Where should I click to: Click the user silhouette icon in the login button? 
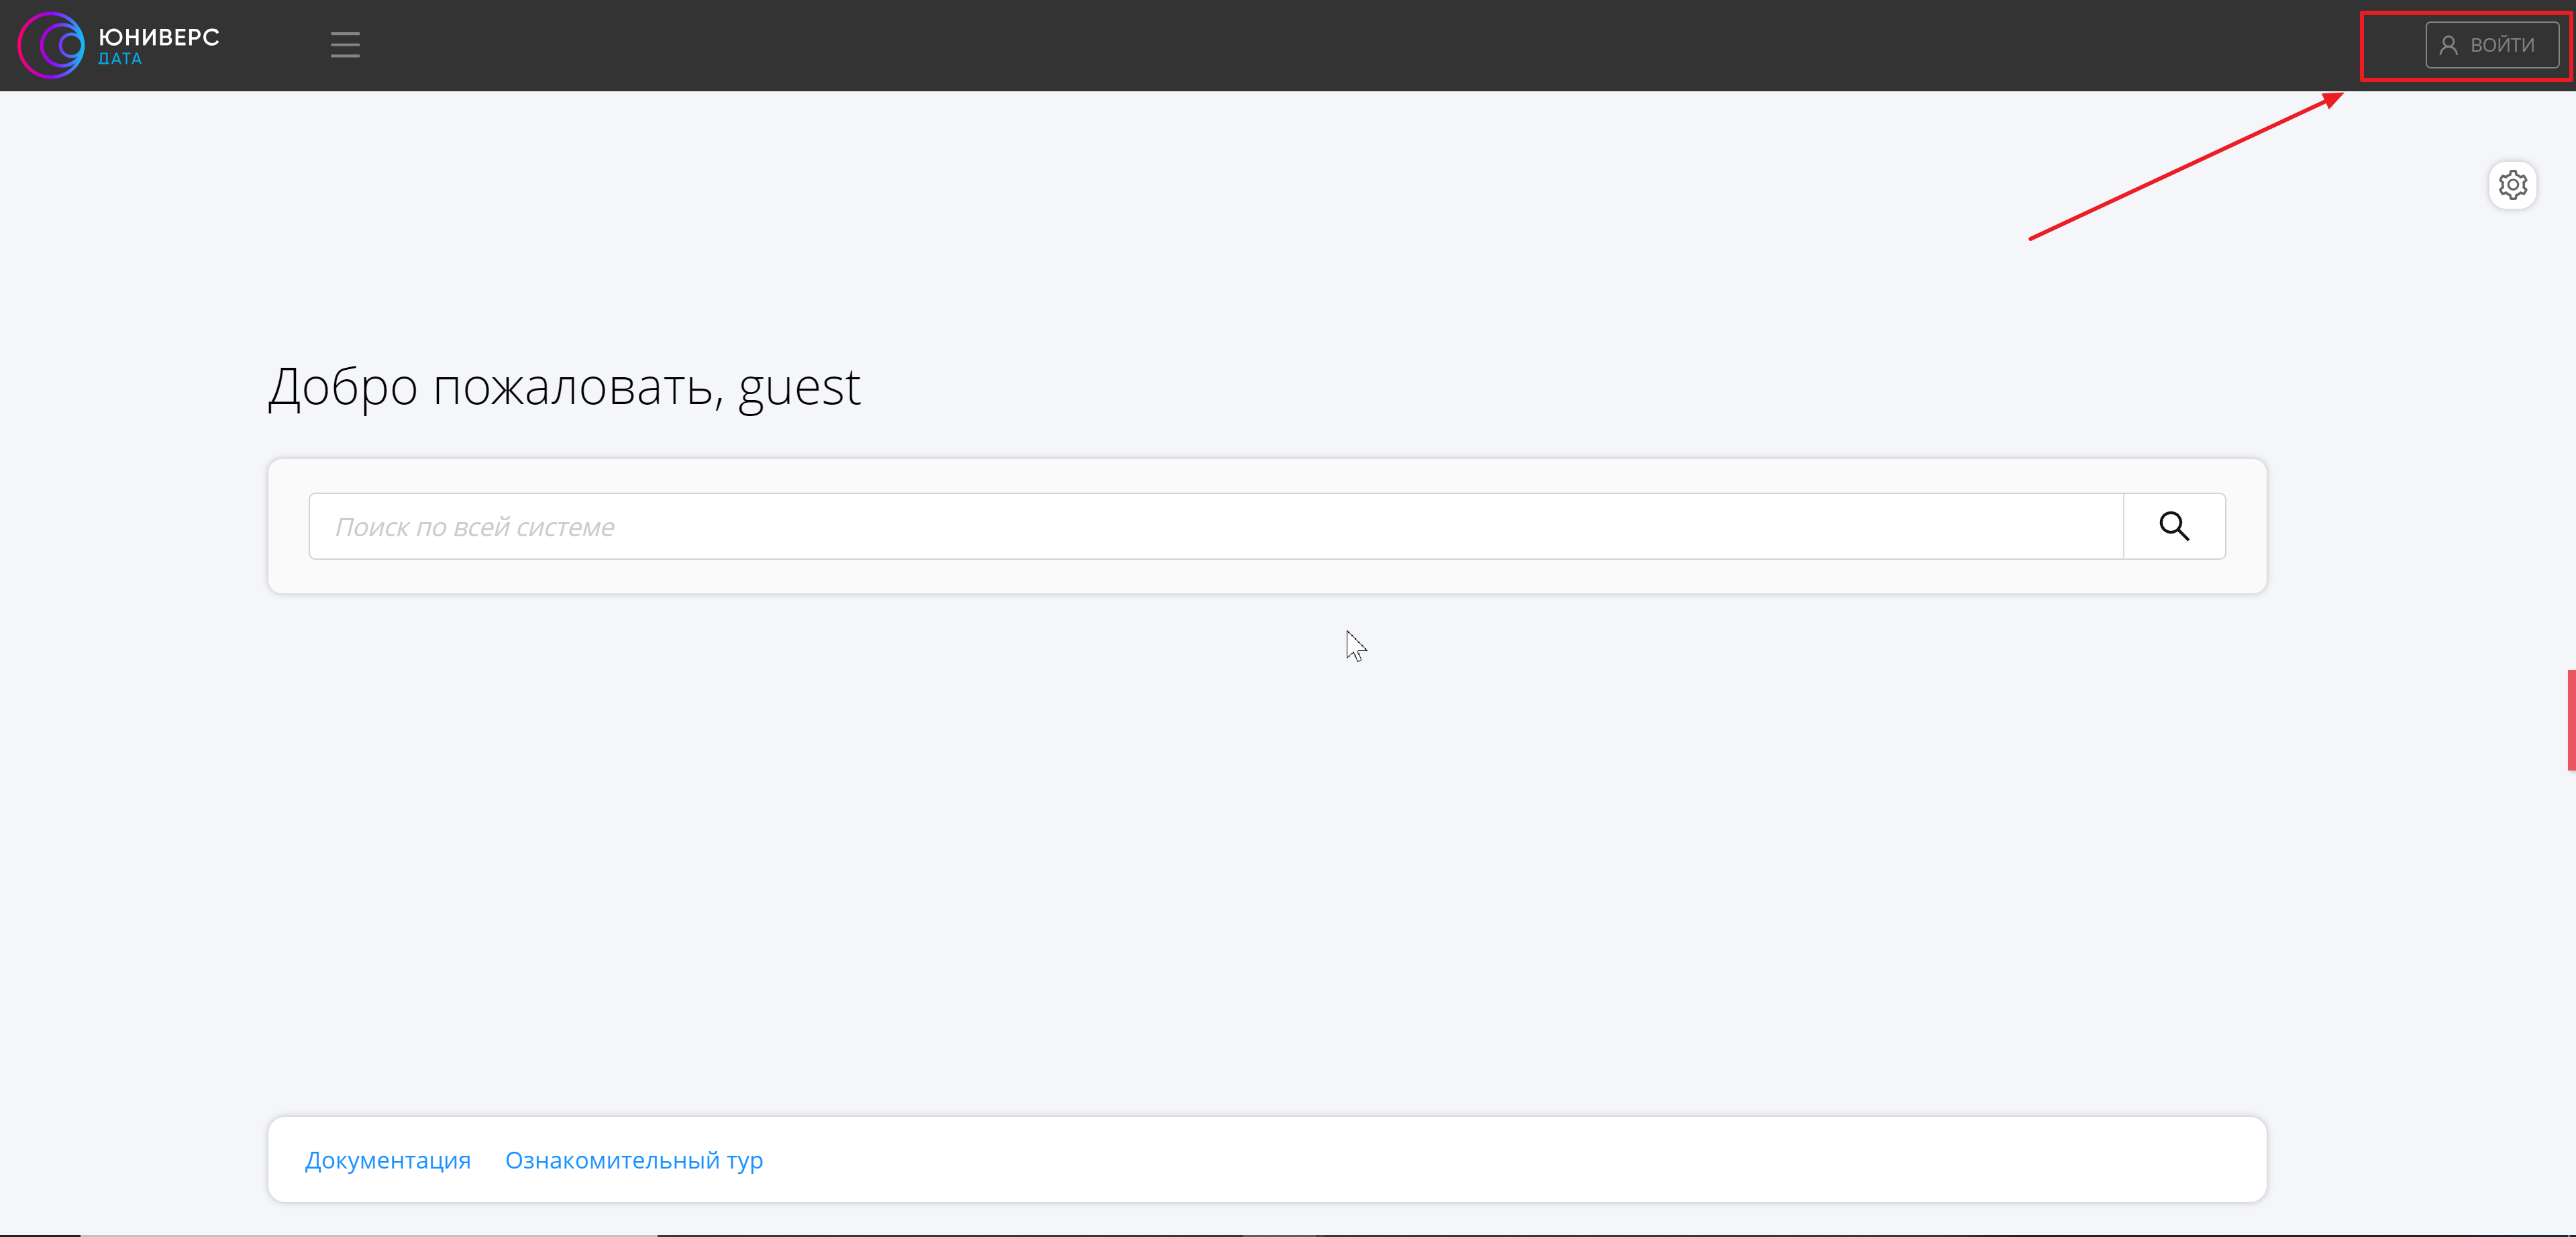(x=2448, y=45)
